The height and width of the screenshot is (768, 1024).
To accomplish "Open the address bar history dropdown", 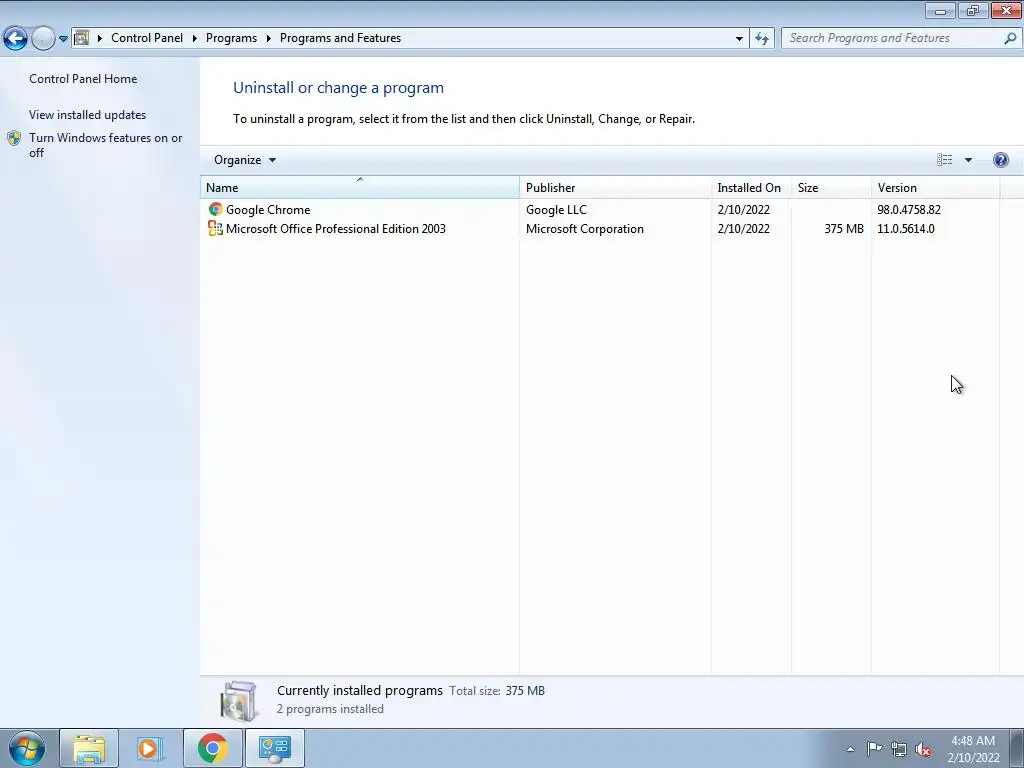I will (739, 39).
